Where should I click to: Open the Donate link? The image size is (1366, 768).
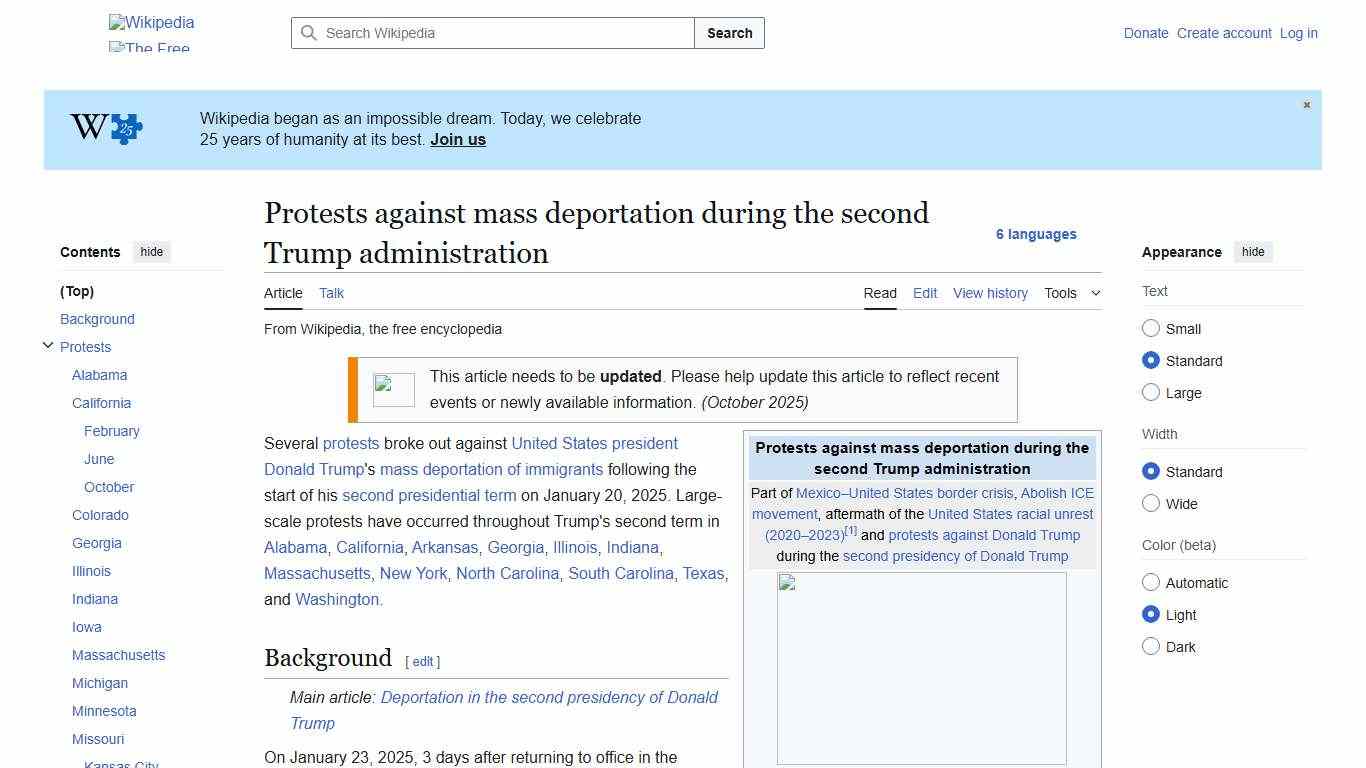(1145, 33)
